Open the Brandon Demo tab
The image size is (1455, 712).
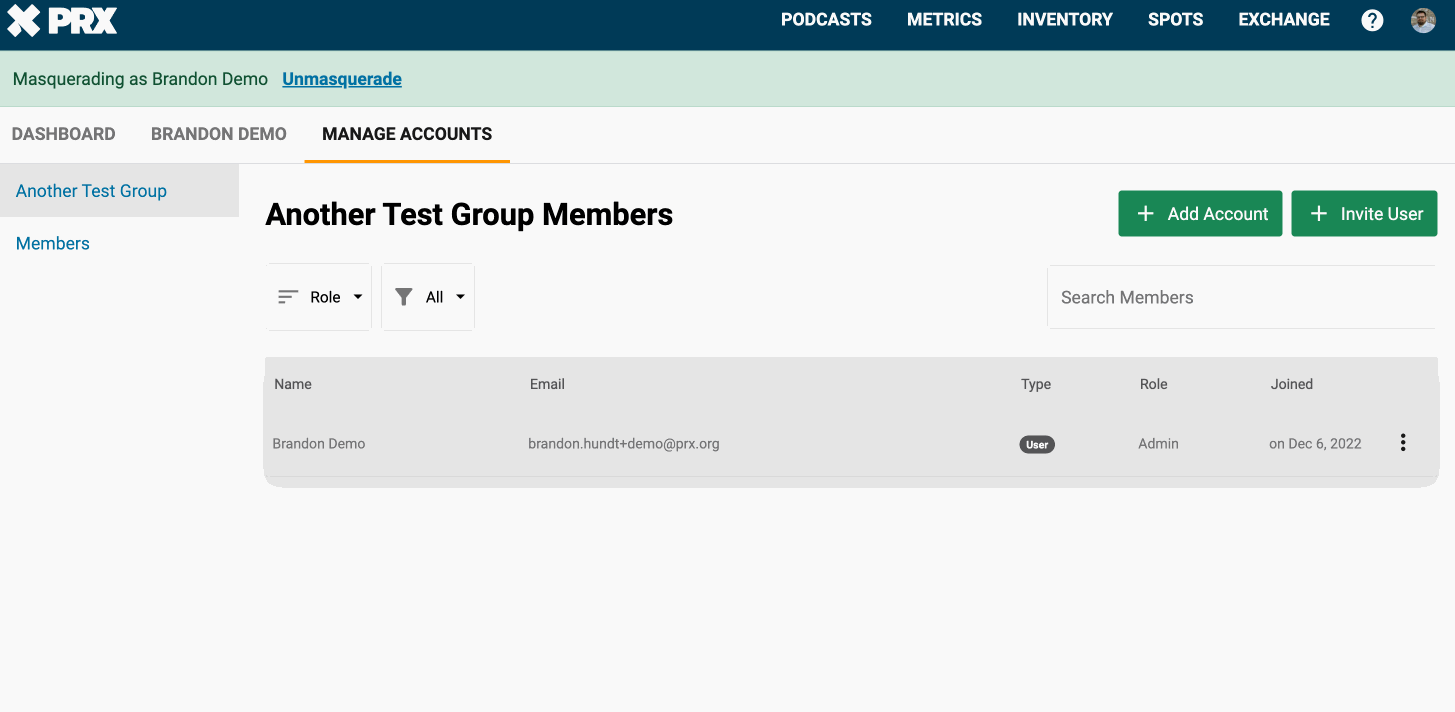tap(218, 133)
